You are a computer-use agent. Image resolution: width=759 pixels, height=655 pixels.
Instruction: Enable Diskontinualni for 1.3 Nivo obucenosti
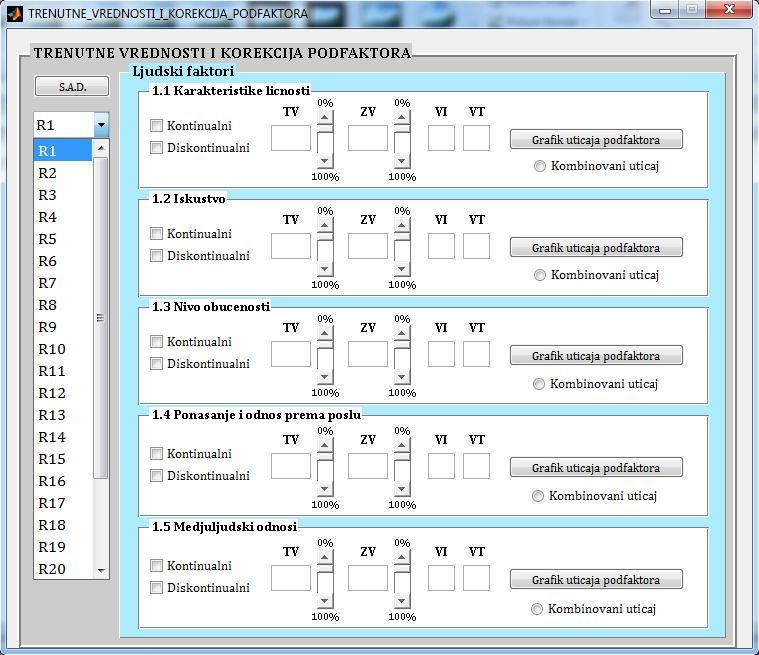coord(156,364)
